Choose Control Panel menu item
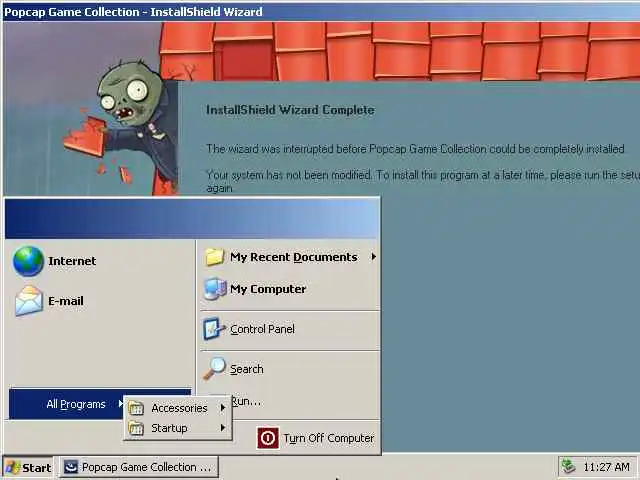 pyautogui.click(x=290, y=329)
